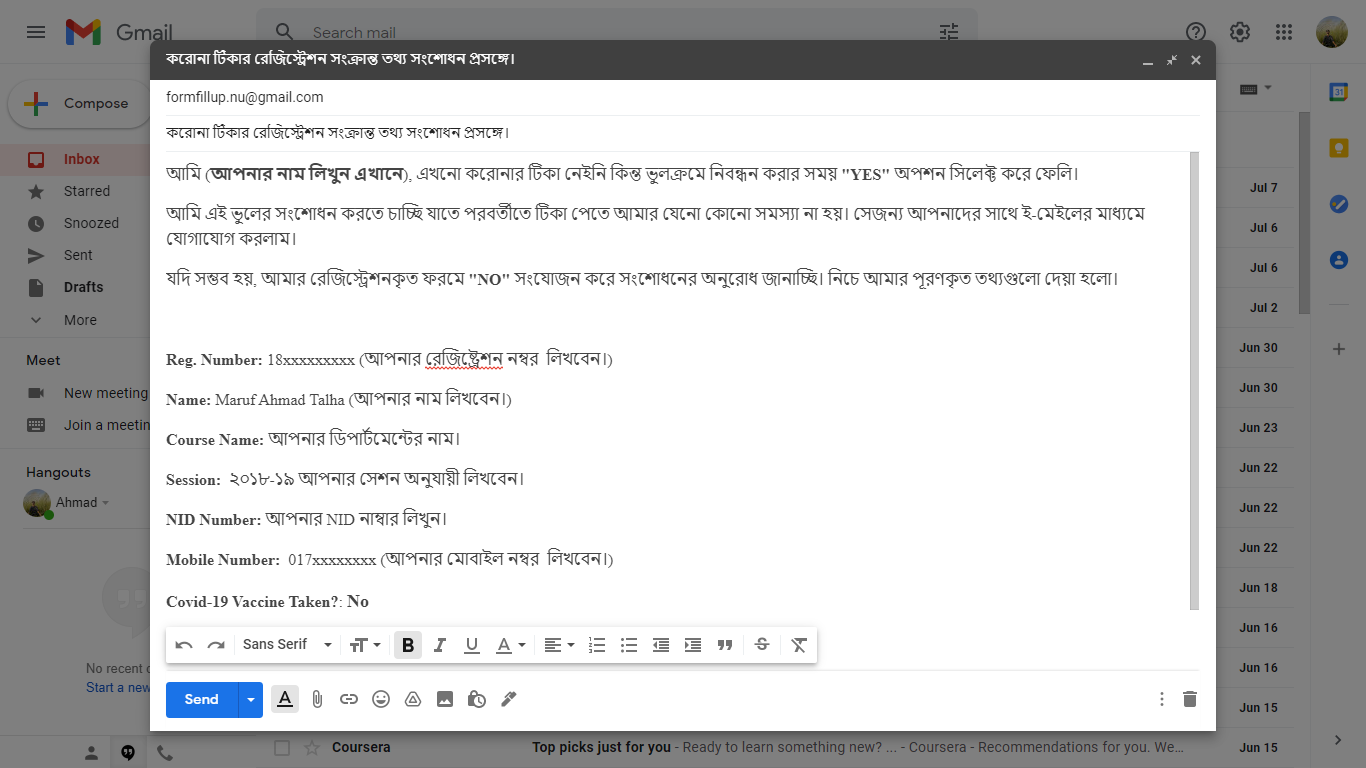Open input tools keyboard dropdown
1366x768 pixels.
[1256, 89]
